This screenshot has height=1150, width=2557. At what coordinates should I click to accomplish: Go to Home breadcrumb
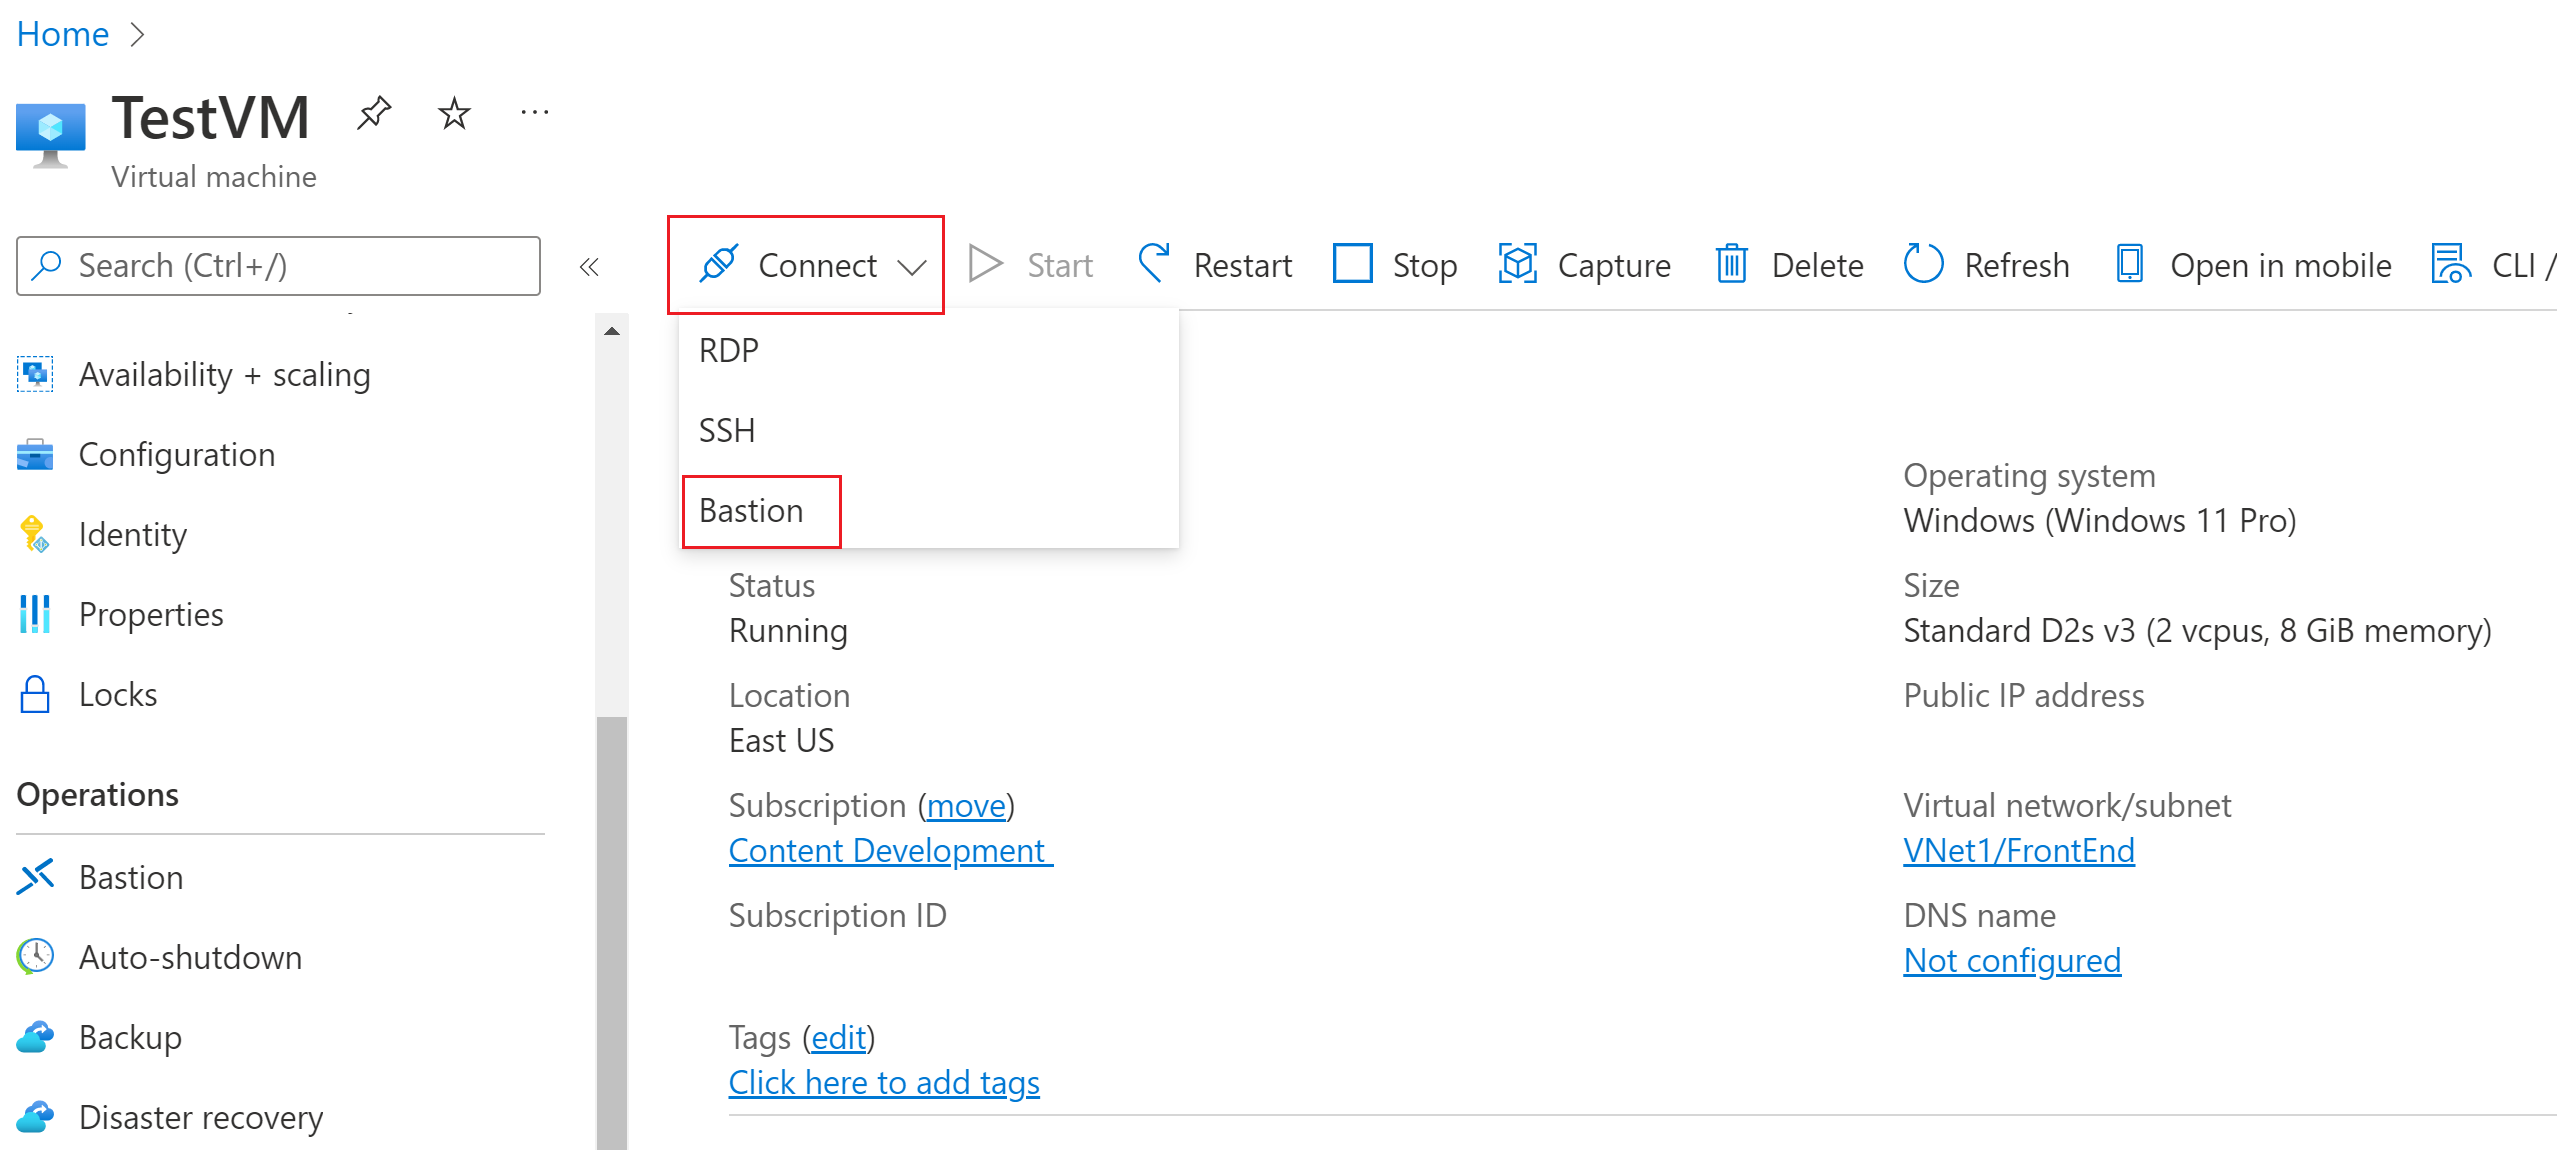tap(62, 34)
